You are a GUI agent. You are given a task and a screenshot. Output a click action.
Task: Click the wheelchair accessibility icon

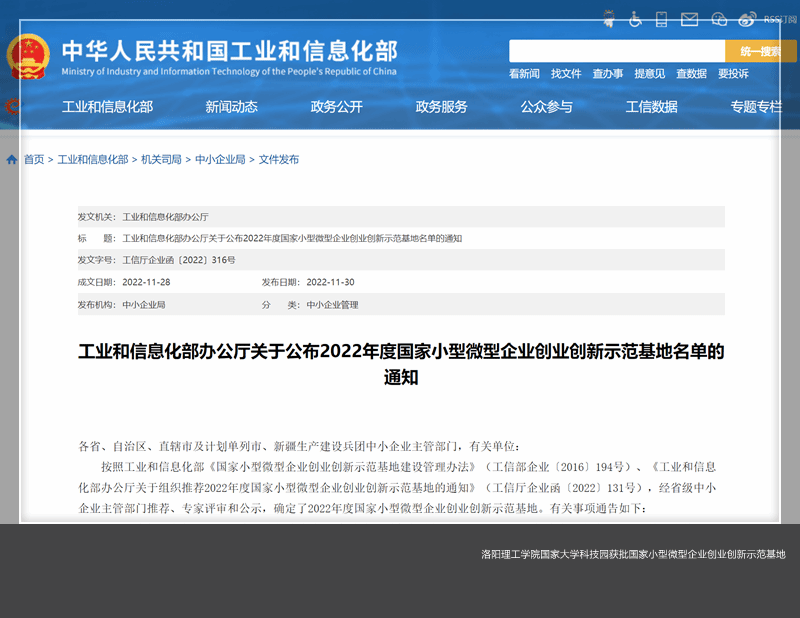pyautogui.click(x=635, y=19)
